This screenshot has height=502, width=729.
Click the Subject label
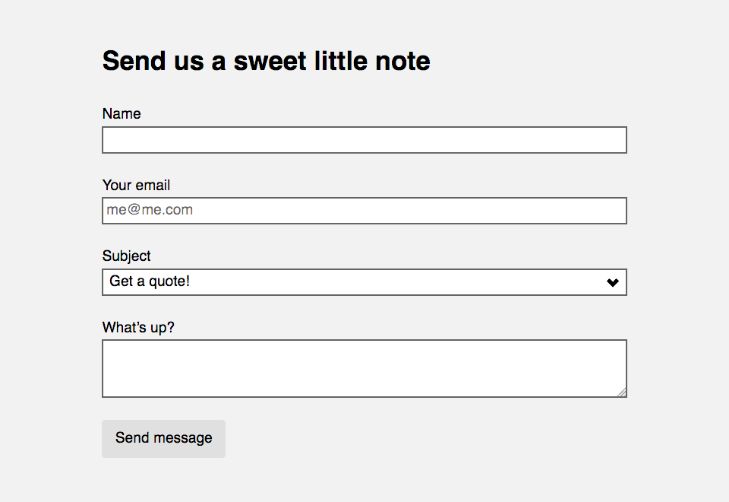click(126, 256)
